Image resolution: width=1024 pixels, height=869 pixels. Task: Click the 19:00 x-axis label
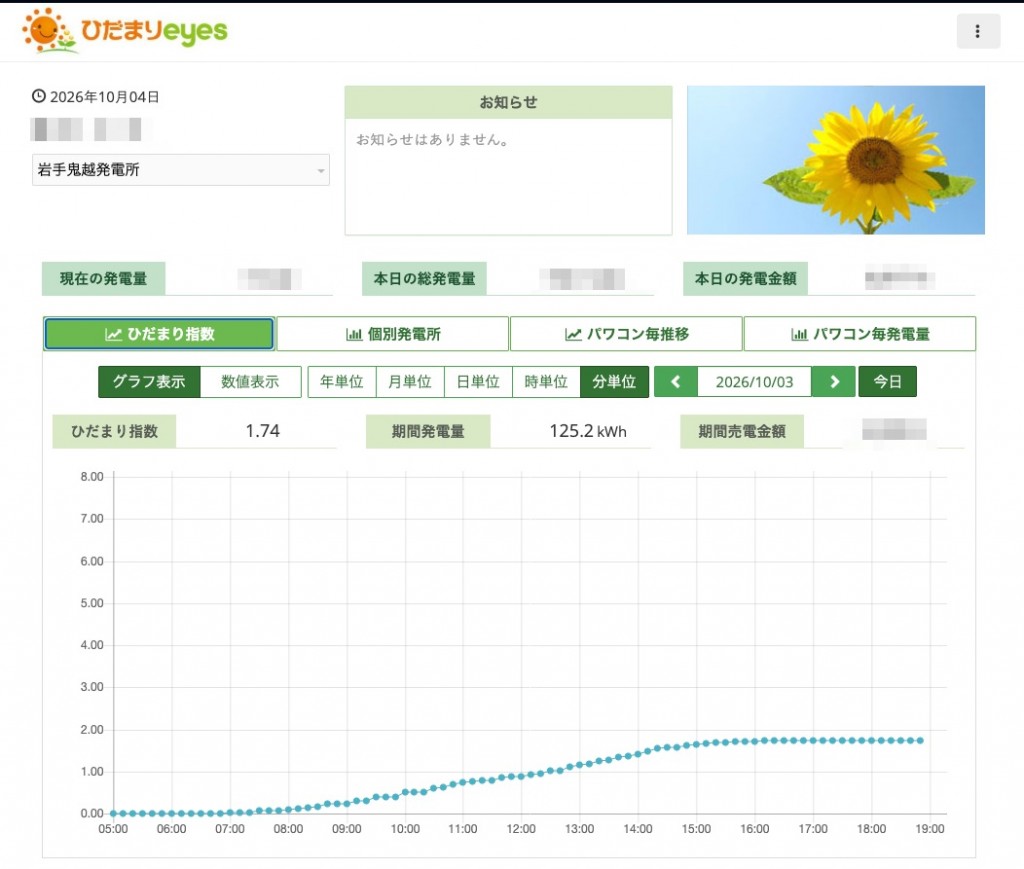click(930, 829)
